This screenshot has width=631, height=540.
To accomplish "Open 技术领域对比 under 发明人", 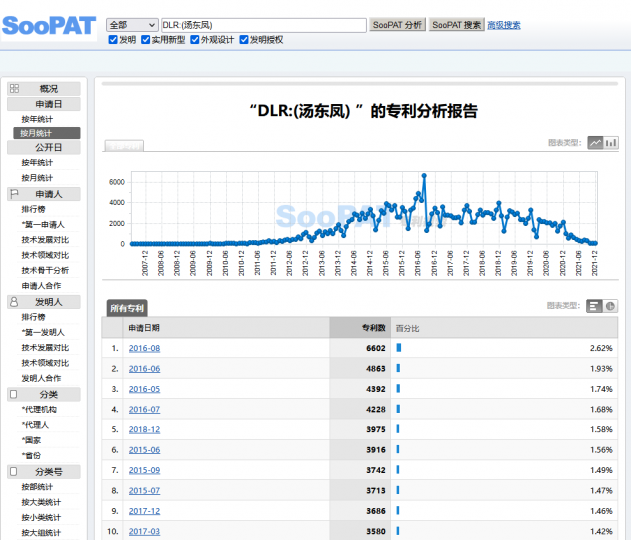I will click(x=45, y=363).
